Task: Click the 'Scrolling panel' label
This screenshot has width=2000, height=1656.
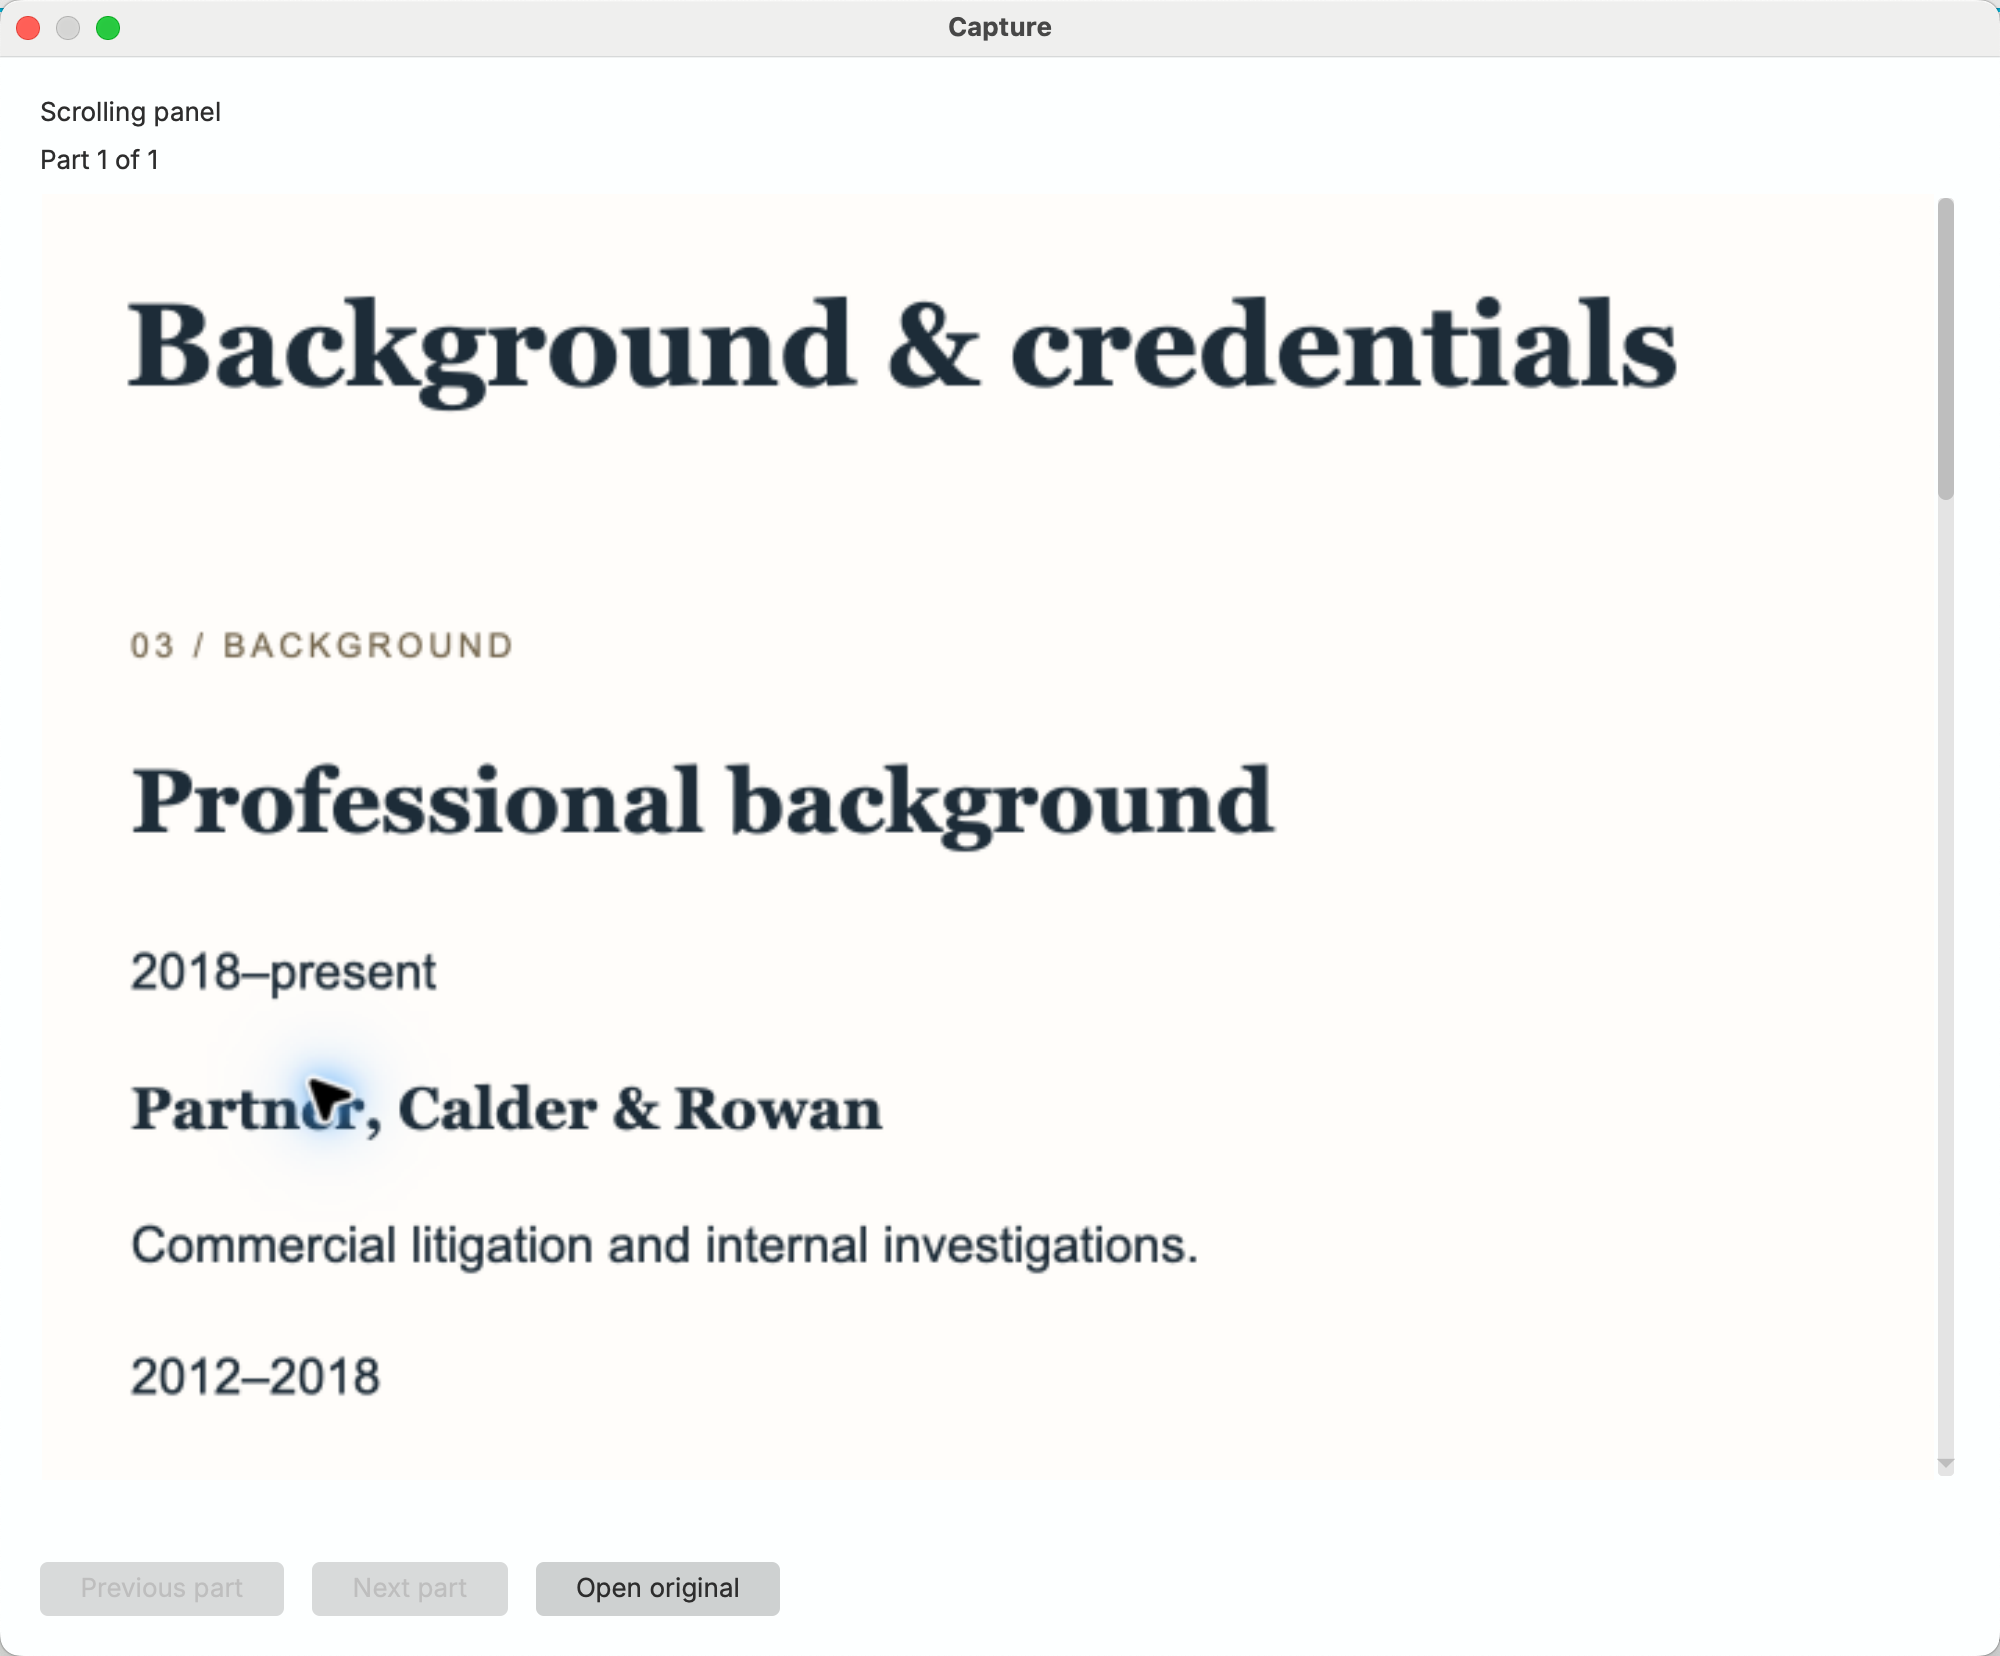Action: coord(130,112)
